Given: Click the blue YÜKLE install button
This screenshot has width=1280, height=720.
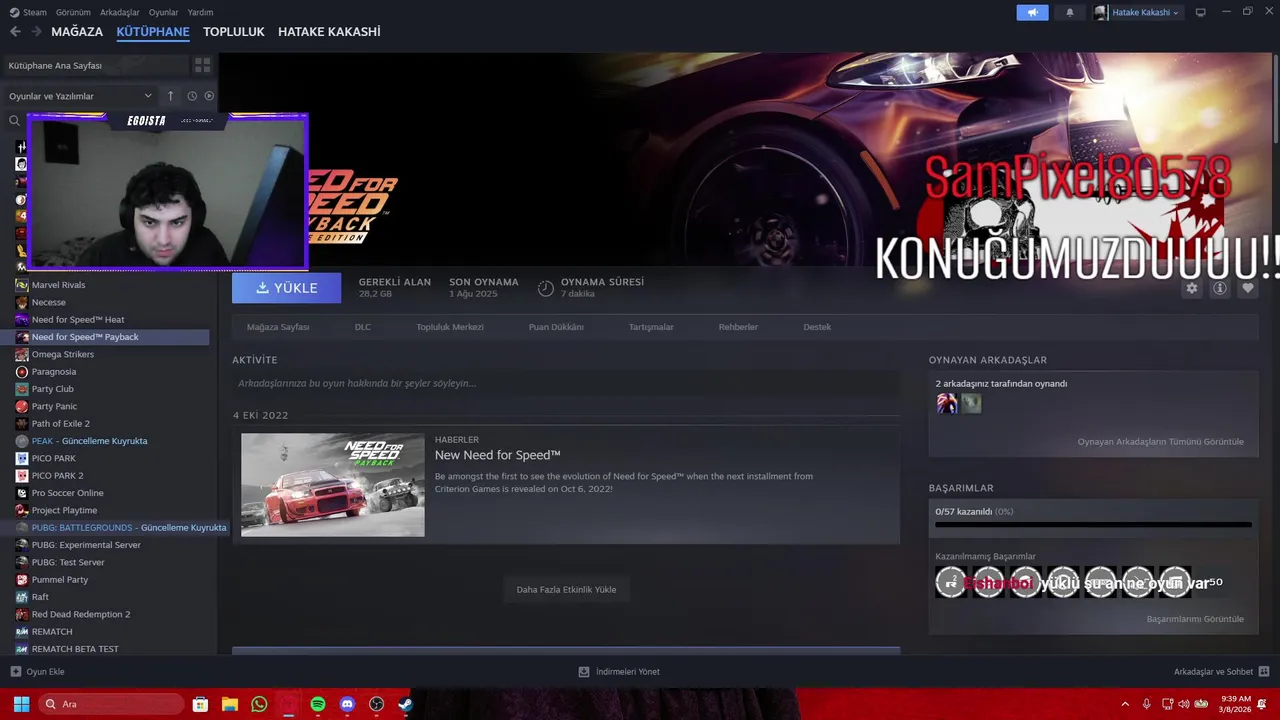Looking at the screenshot, I should (x=286, y=288).
